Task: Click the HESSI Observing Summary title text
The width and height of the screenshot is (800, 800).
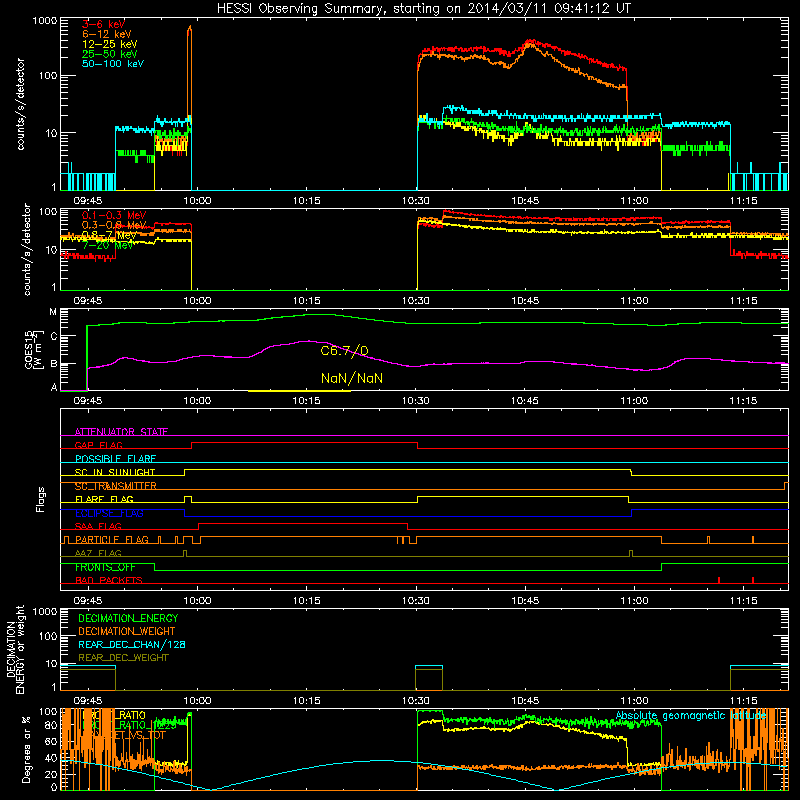Action: point(423,8)
